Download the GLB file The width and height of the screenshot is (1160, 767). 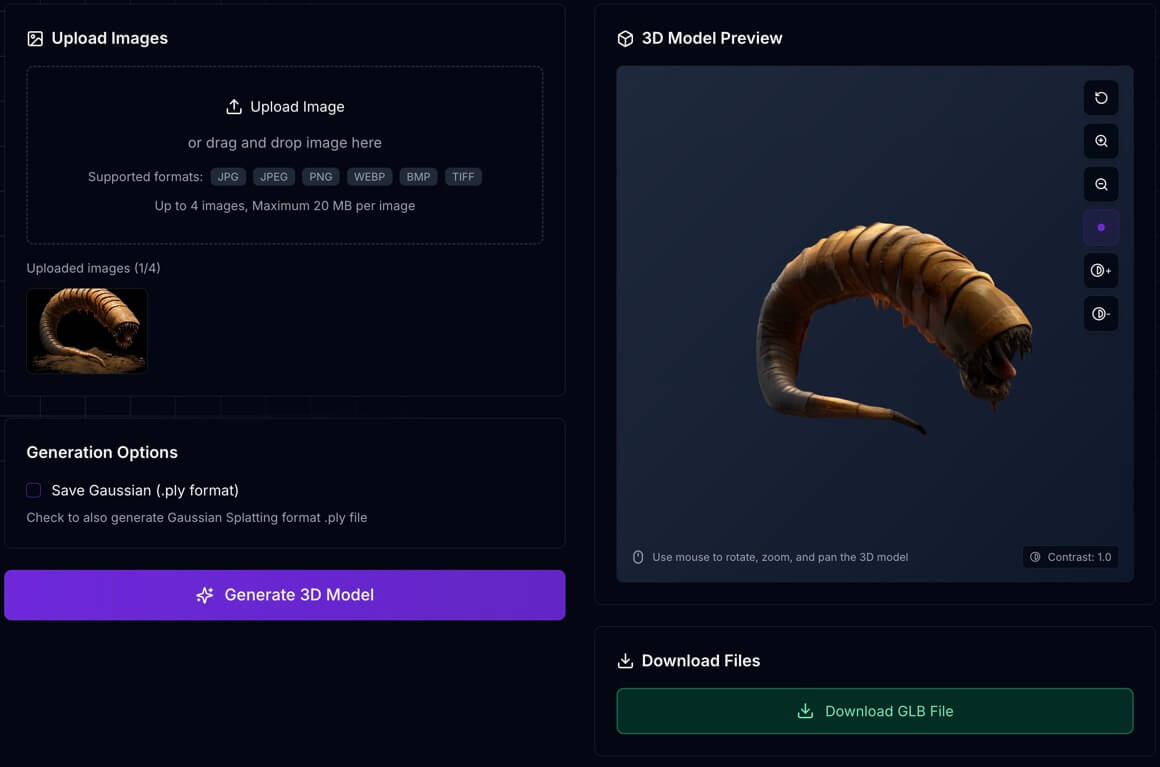874,711
